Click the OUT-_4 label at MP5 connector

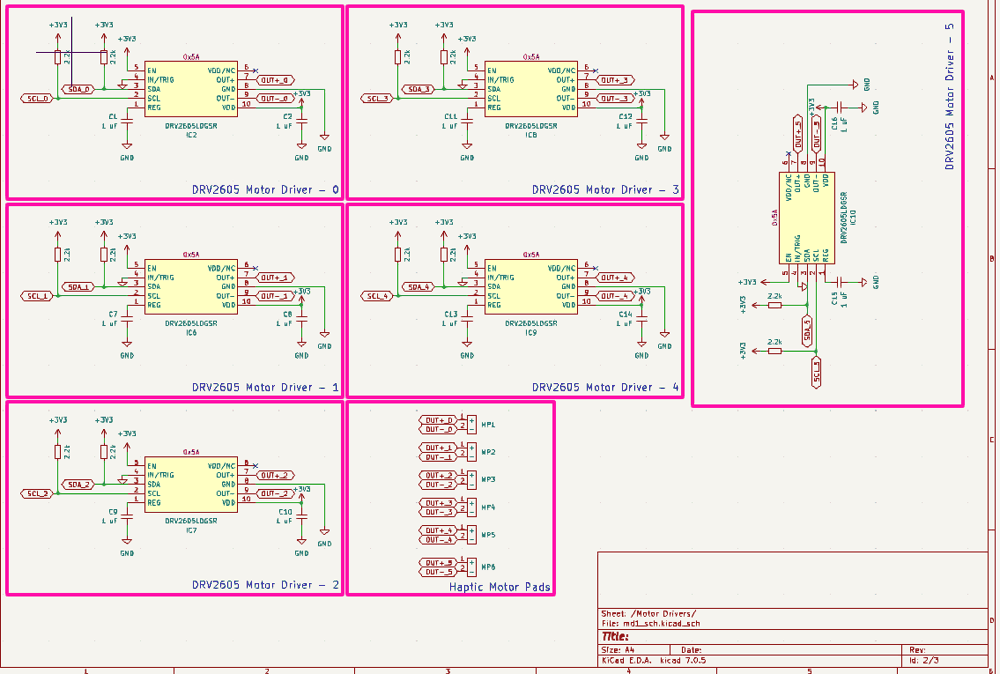click(439, 539)
